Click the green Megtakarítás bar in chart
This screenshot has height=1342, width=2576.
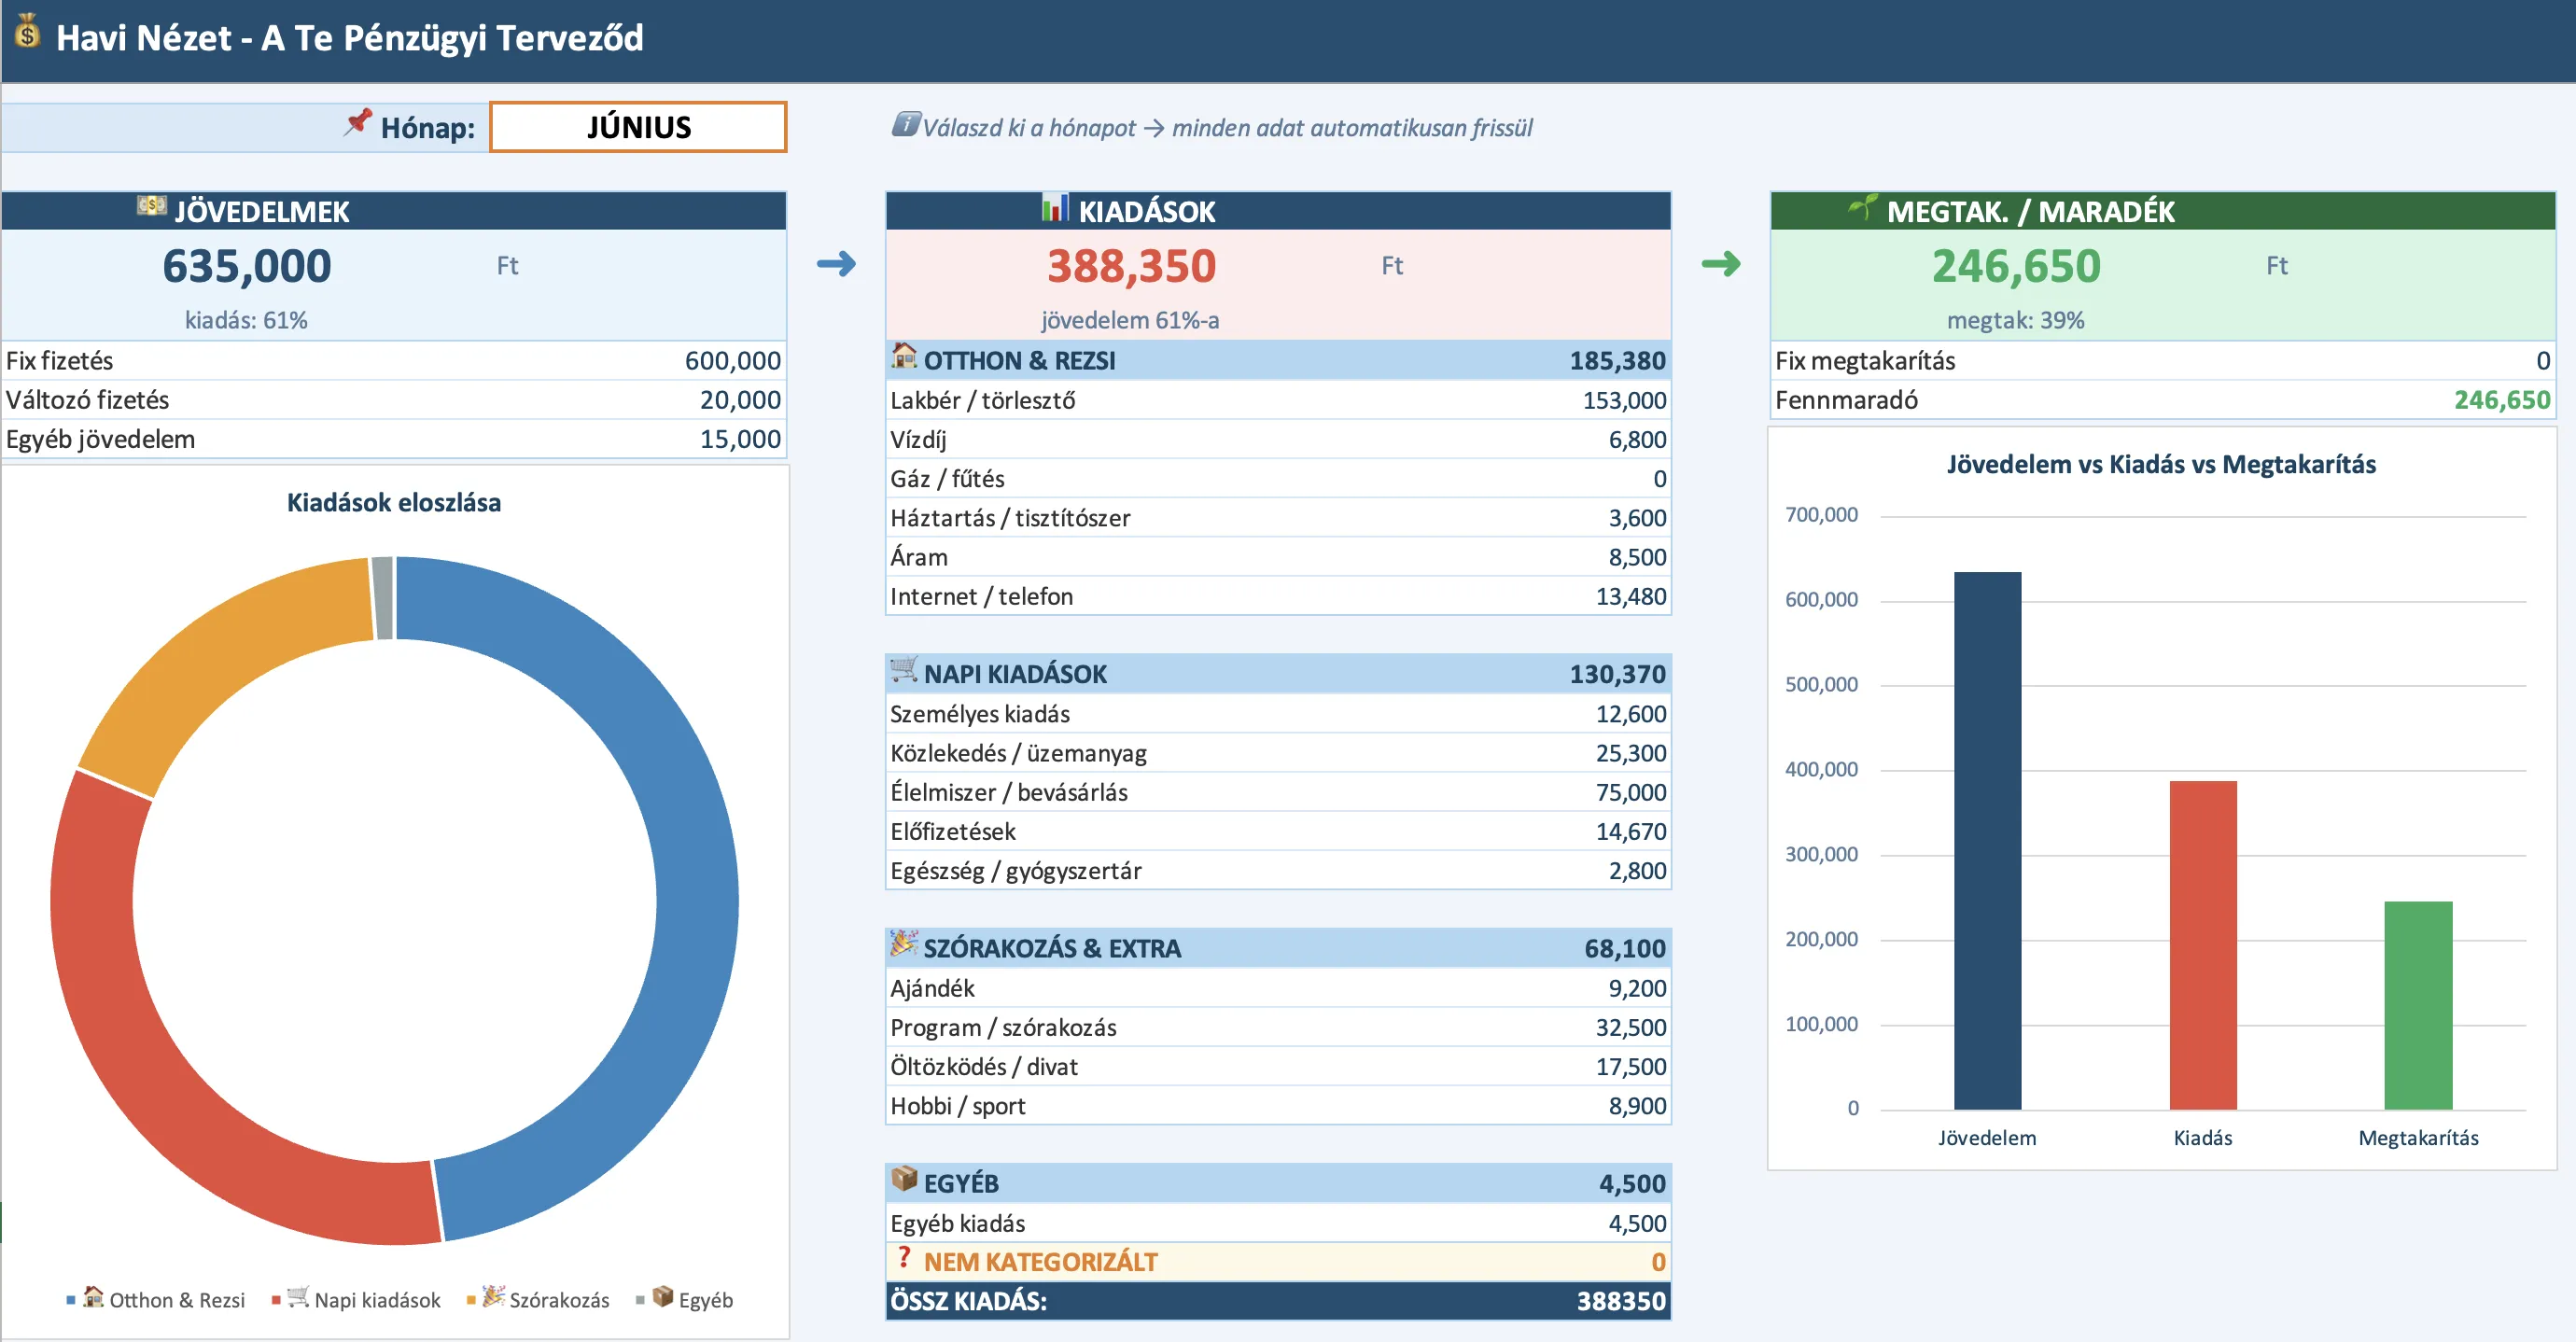[2417, 1004]
